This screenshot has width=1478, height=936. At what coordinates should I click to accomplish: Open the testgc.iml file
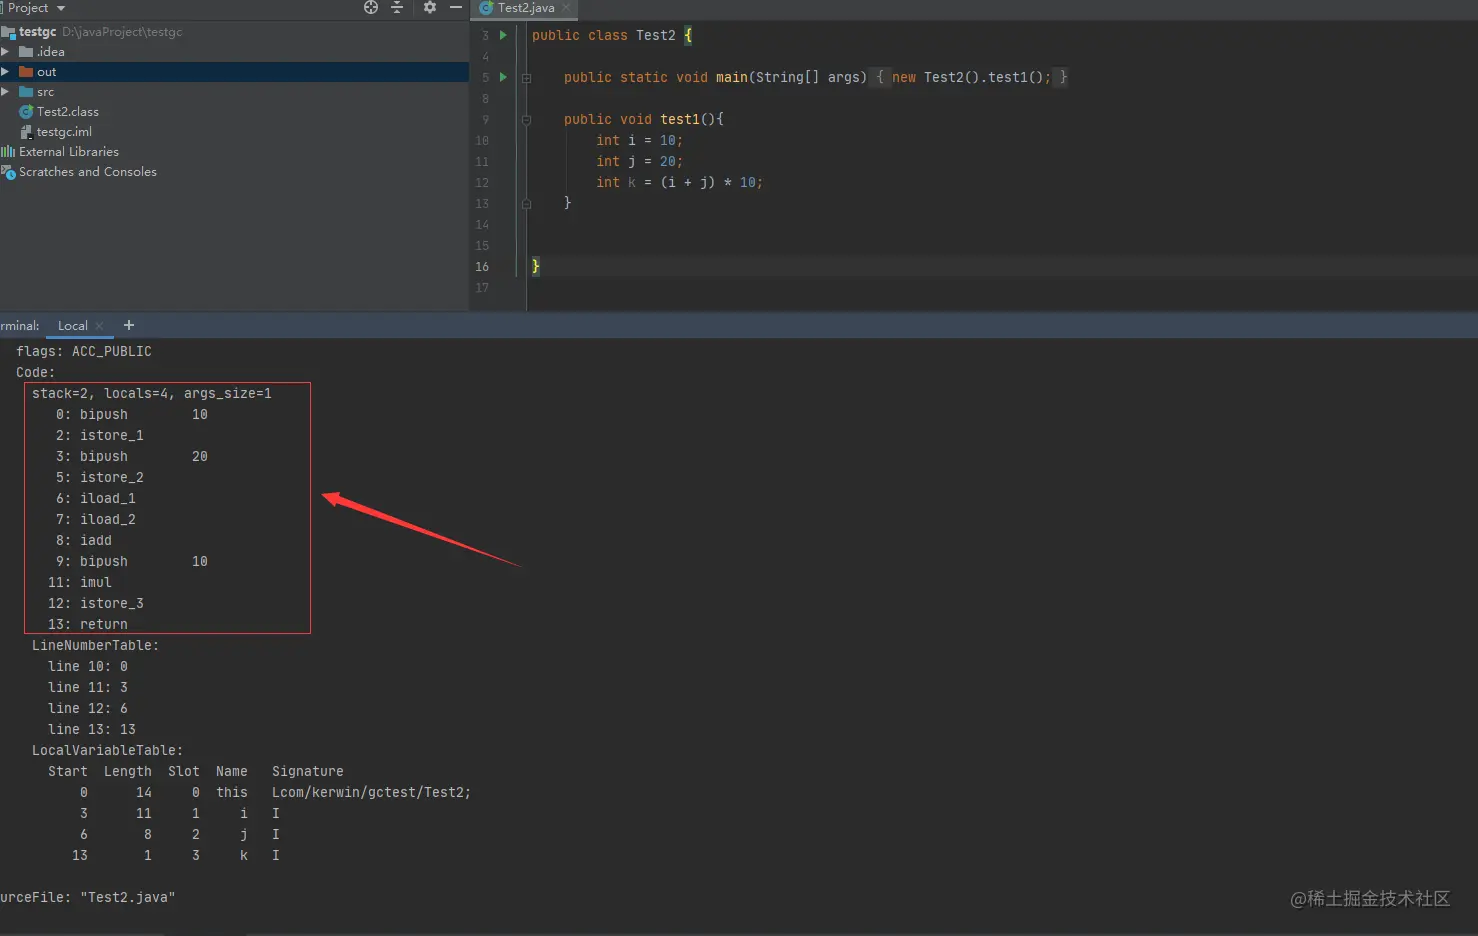tap(64, 132)
